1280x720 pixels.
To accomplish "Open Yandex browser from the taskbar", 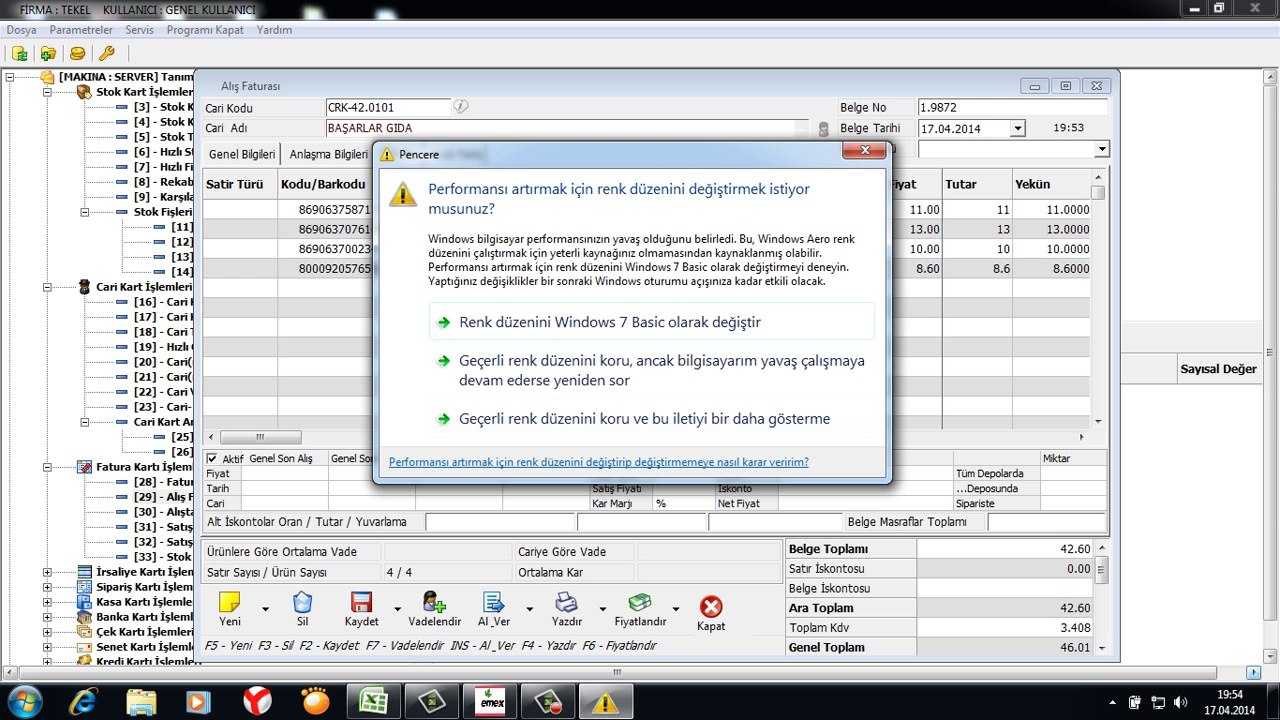I will (258, 701).
